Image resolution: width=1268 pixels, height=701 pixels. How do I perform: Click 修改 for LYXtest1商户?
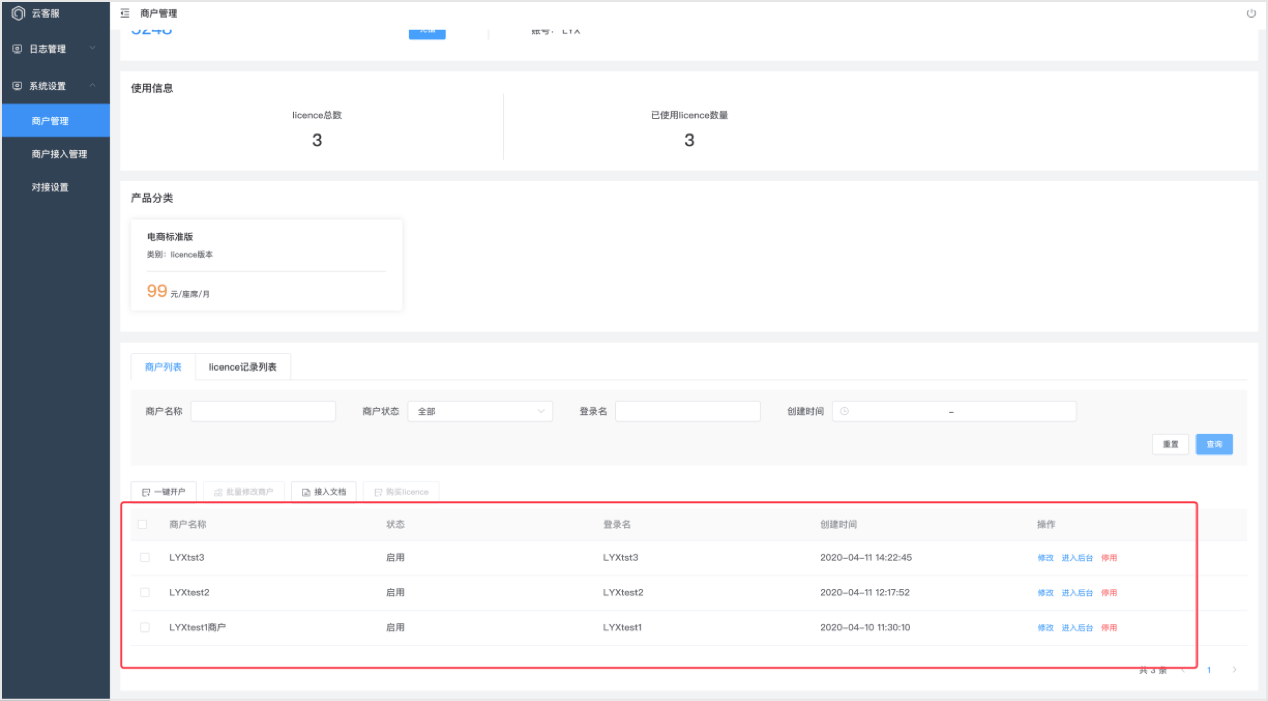click(x=1046, y=628)
